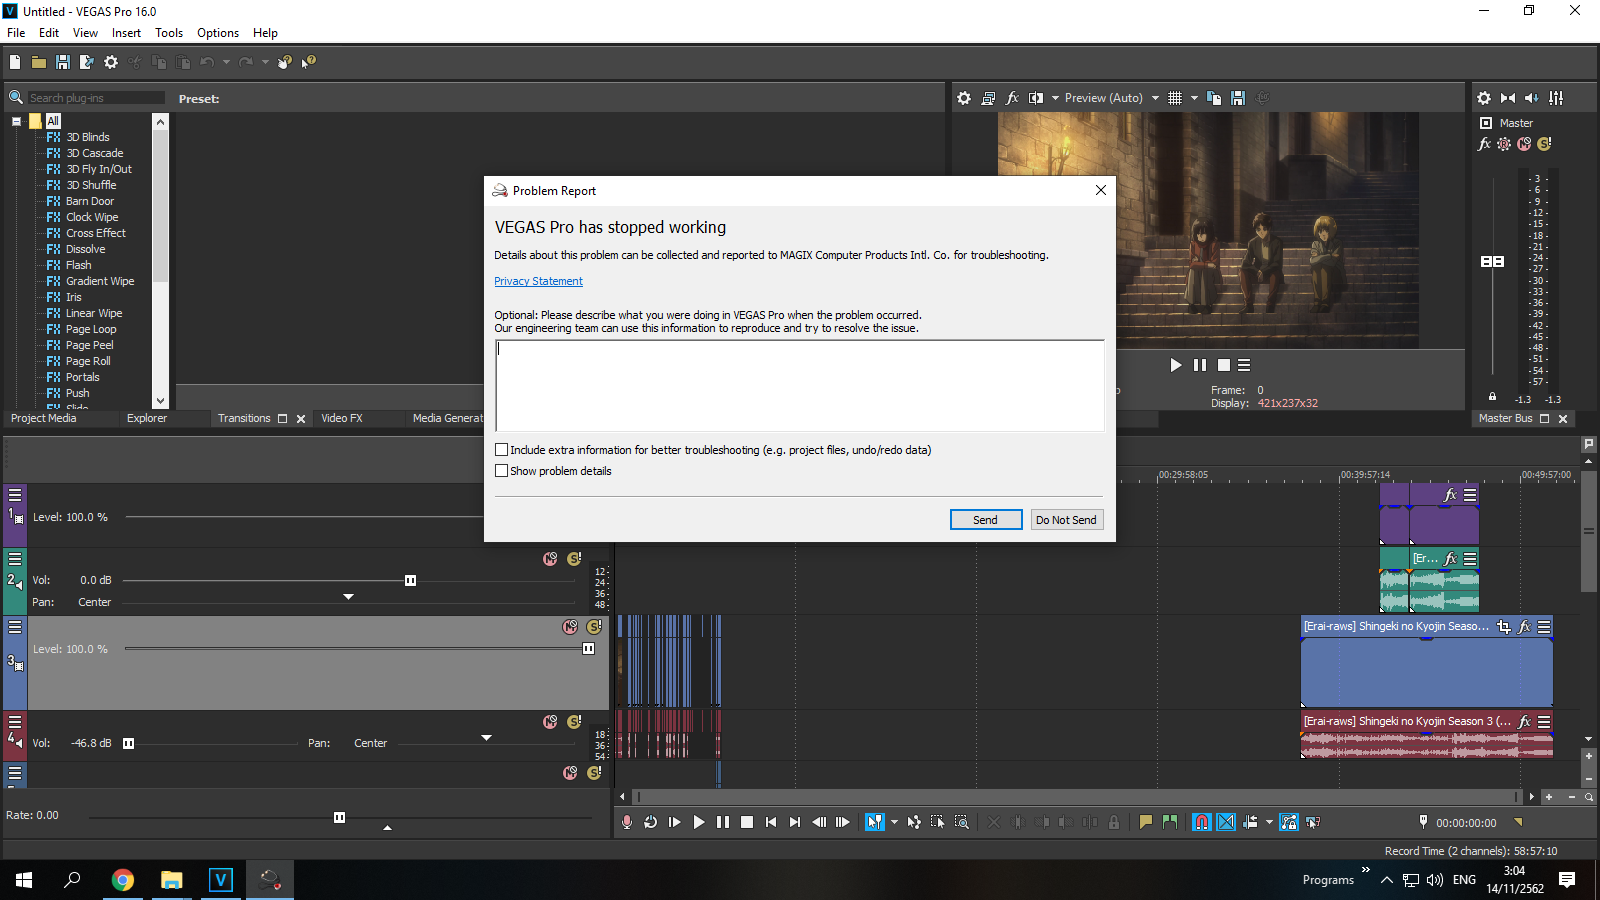
Task: Toggle Automatic Crossfades button
Action: click(x=1226, y=822)
